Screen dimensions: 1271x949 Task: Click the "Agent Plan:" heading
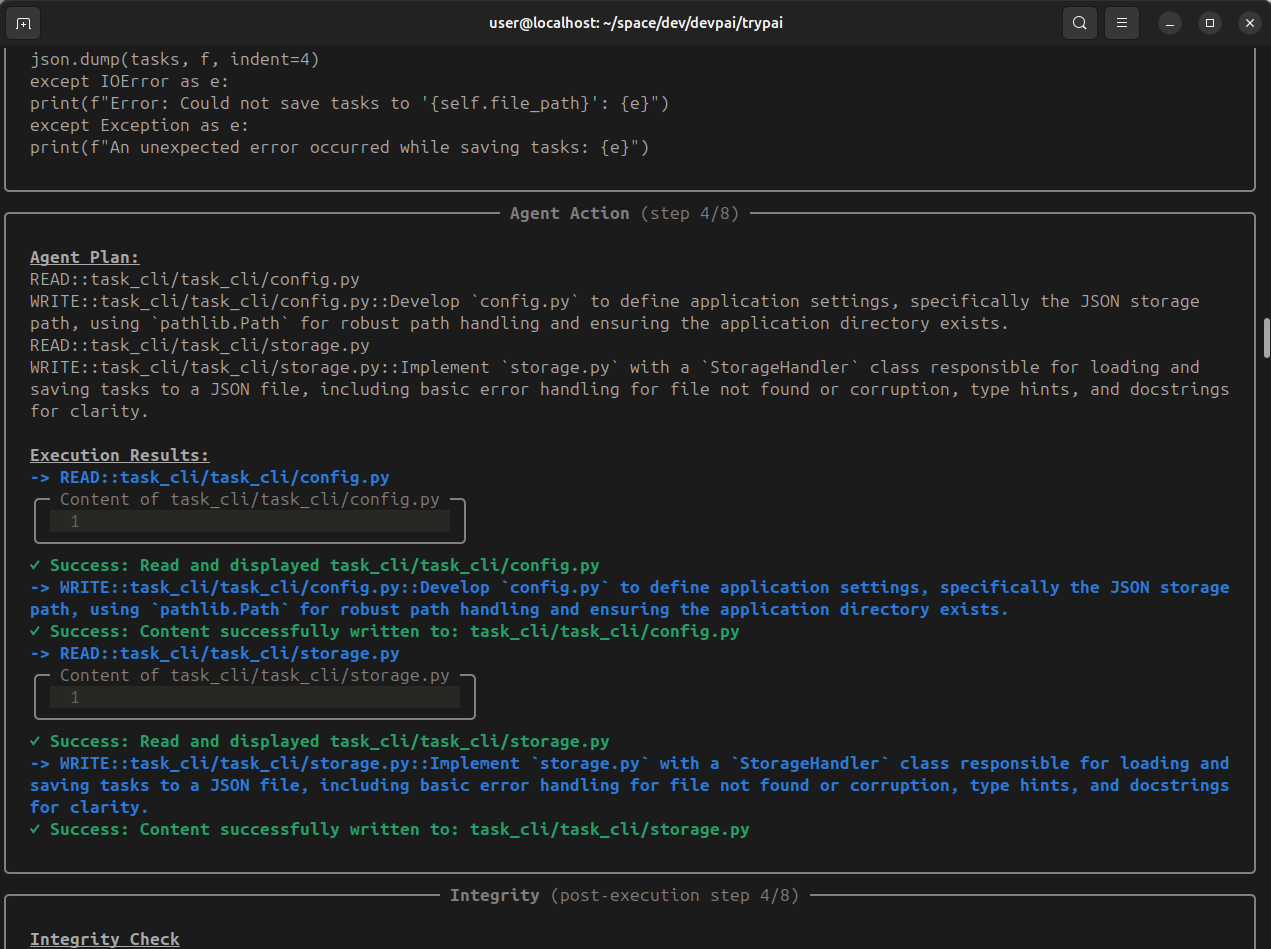click(85, 257)
